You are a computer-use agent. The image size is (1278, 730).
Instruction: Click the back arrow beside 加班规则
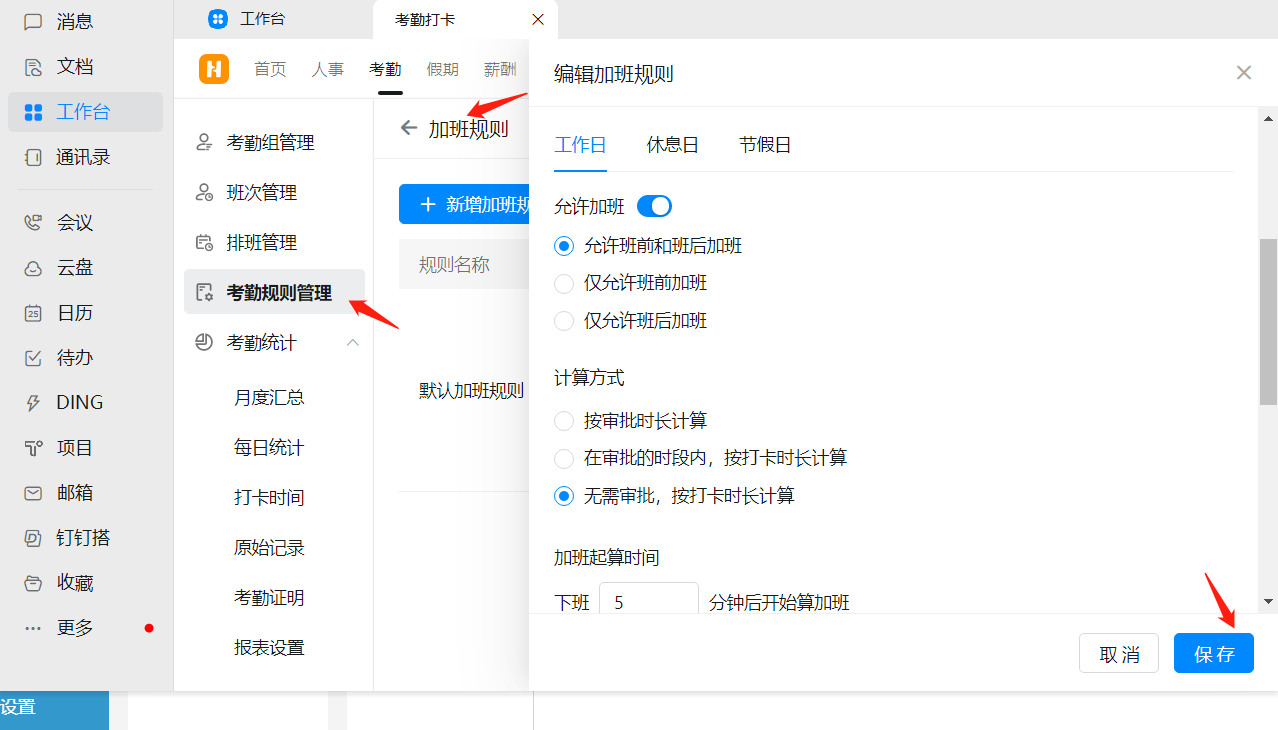[408, 128]
